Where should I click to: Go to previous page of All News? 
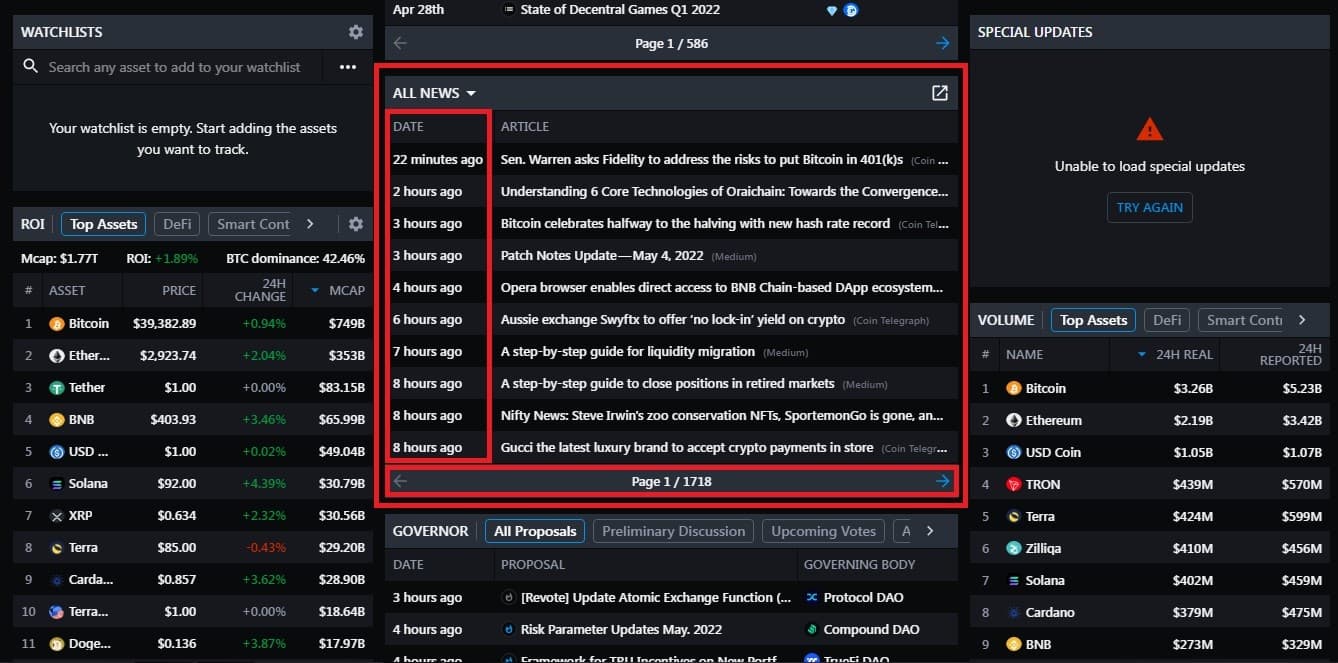[400, 481]
